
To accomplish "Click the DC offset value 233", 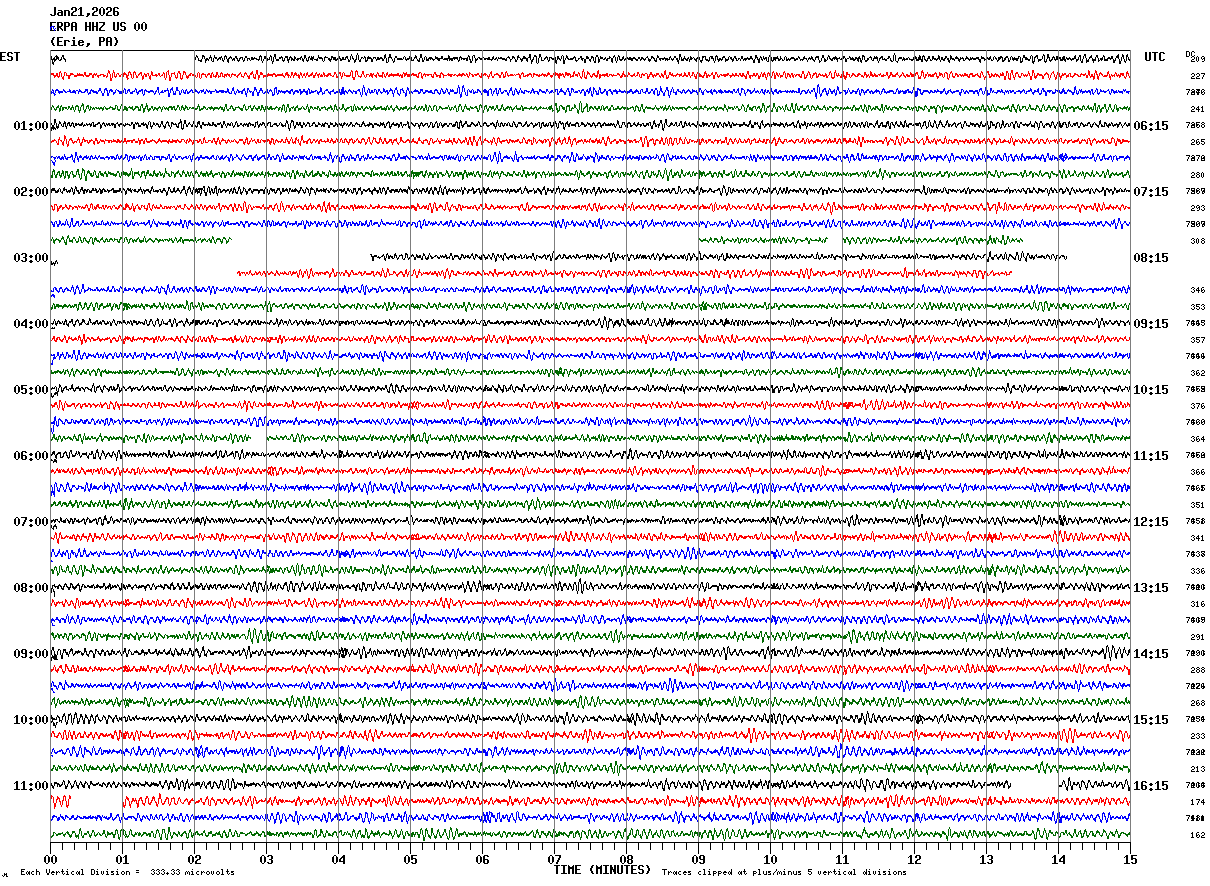I will (1197, 736).
